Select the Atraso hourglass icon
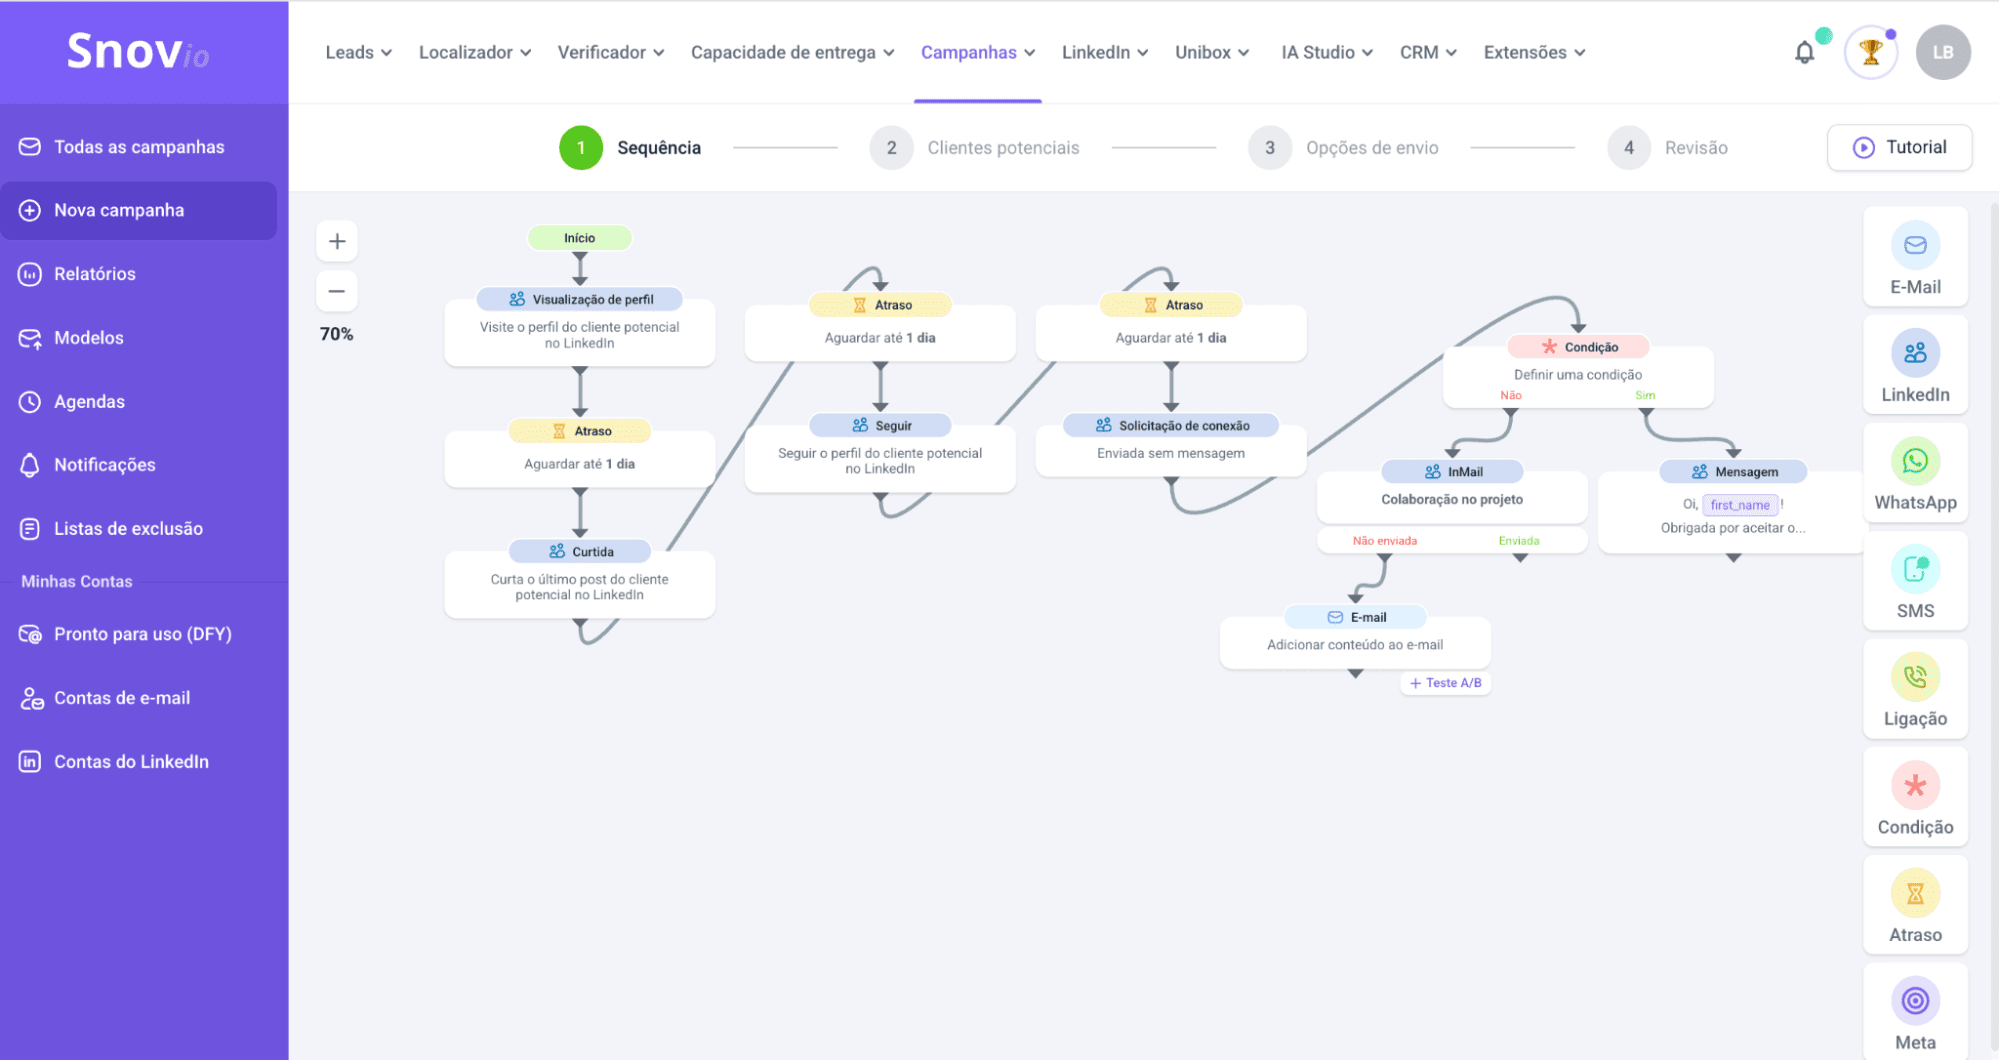The image size is (1999, 1061). (x=1914, y=894)
